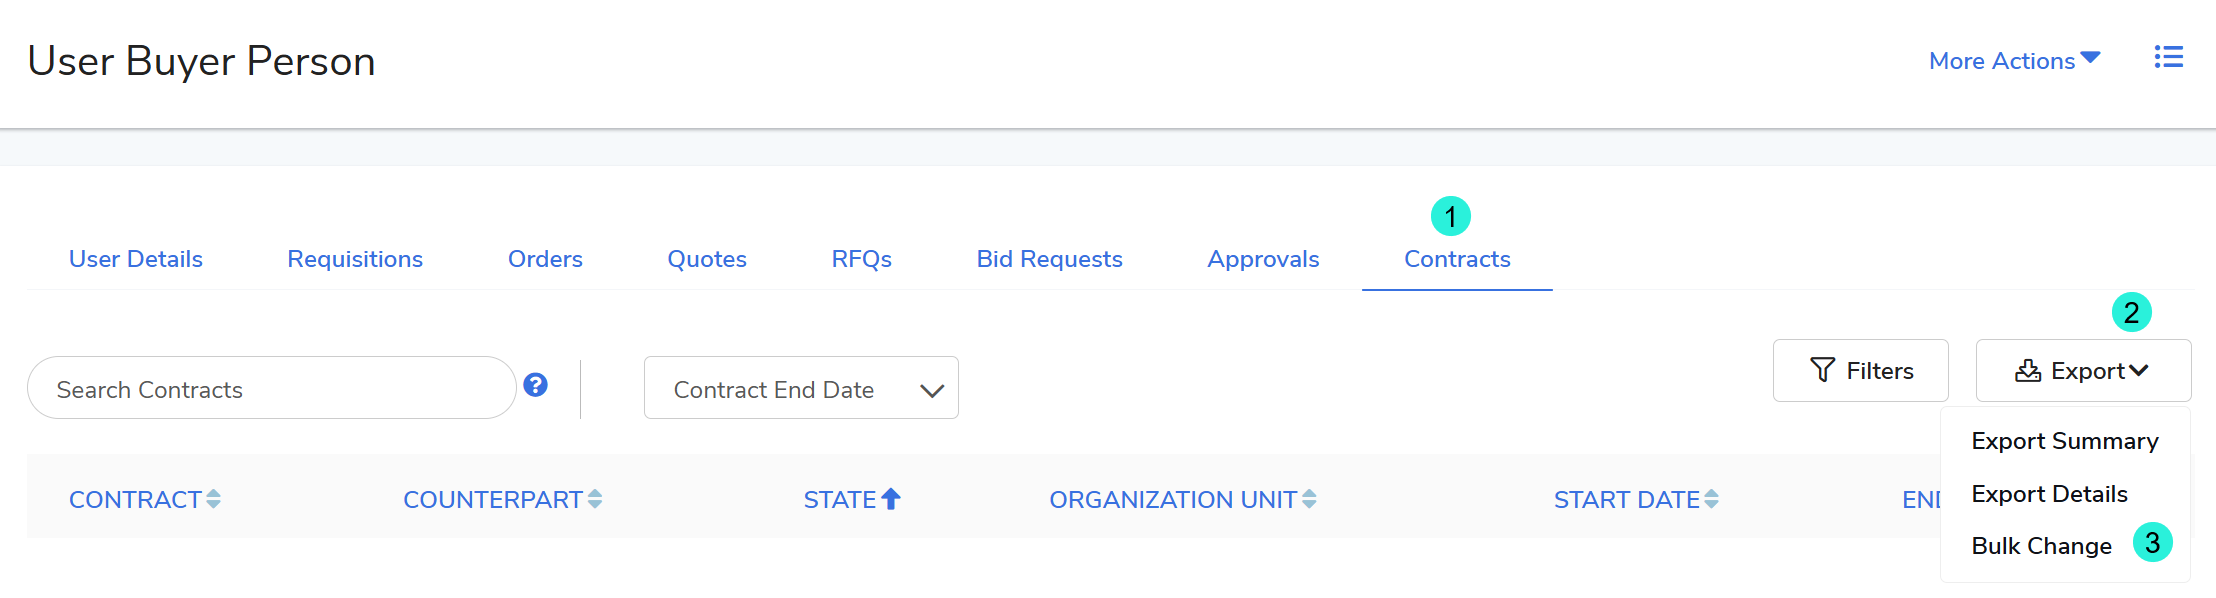Click the State ascending sort arrow

[891, 499]
